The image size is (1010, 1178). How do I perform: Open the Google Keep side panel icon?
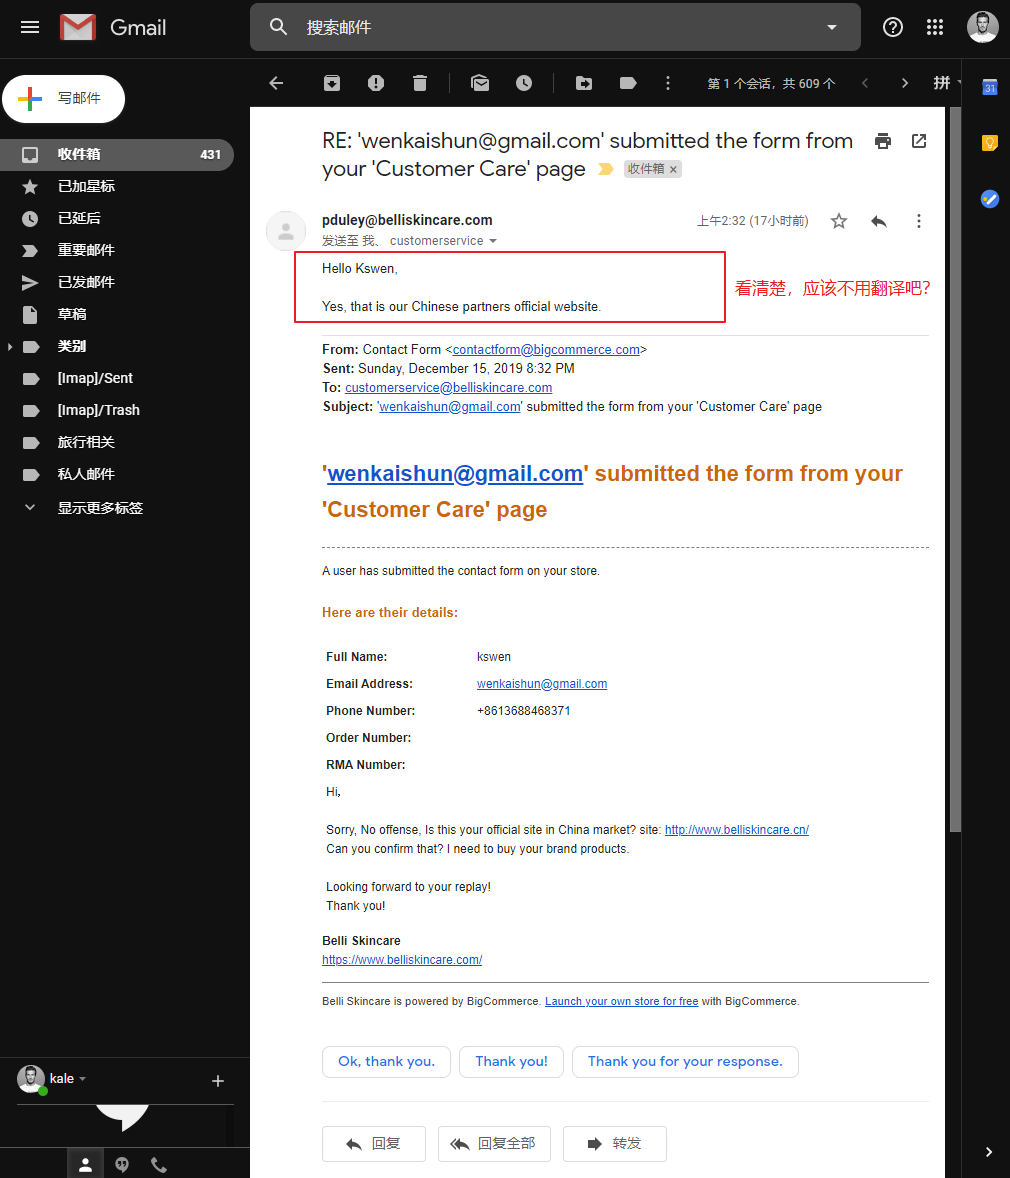990,143
